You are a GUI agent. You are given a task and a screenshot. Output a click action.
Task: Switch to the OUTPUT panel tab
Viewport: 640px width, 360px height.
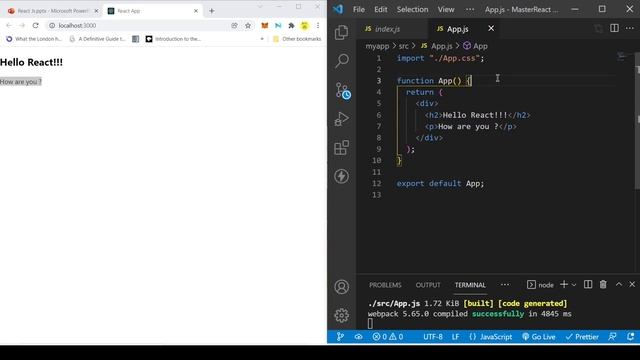pyautogui.click(x=428, y=285)
